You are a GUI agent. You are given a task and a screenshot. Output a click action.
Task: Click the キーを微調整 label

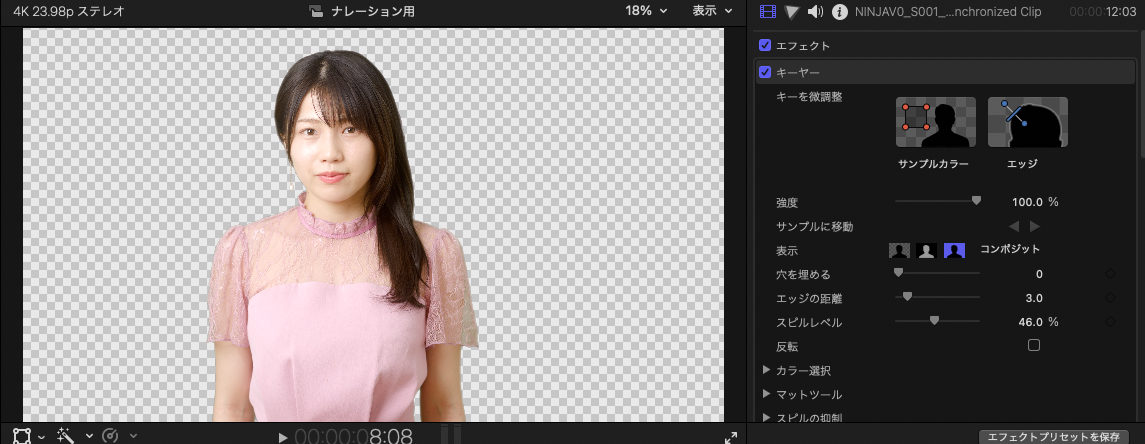pos(809,96)
